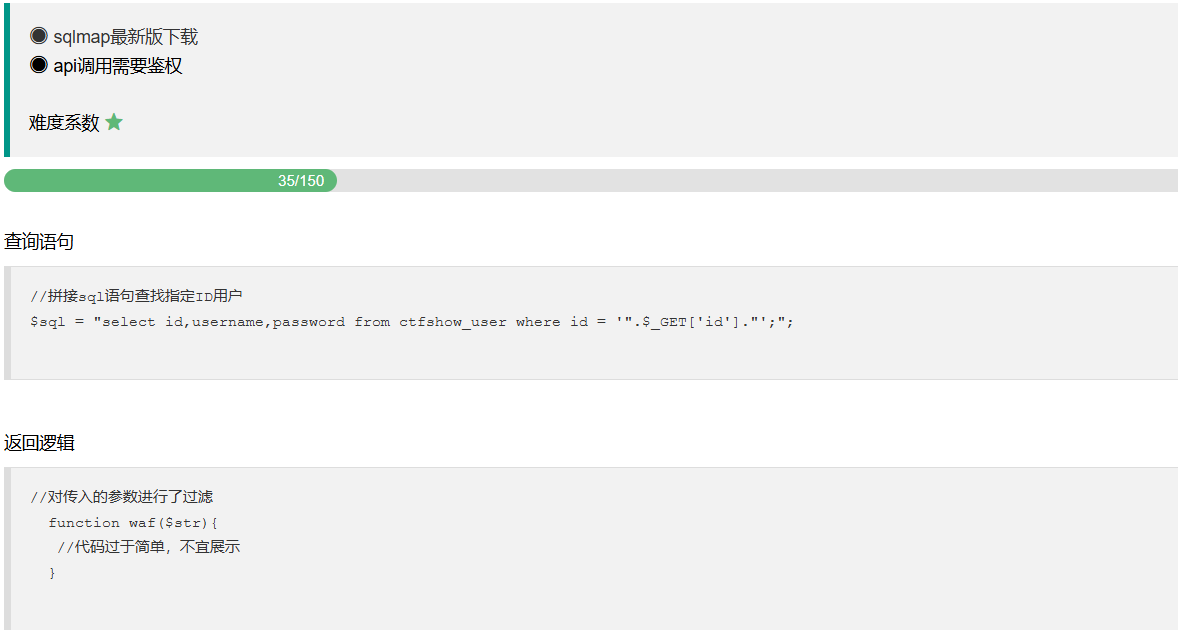Click the 返回逻辑 heading
The image size is (1178, 630).
(x=39, y=442)
